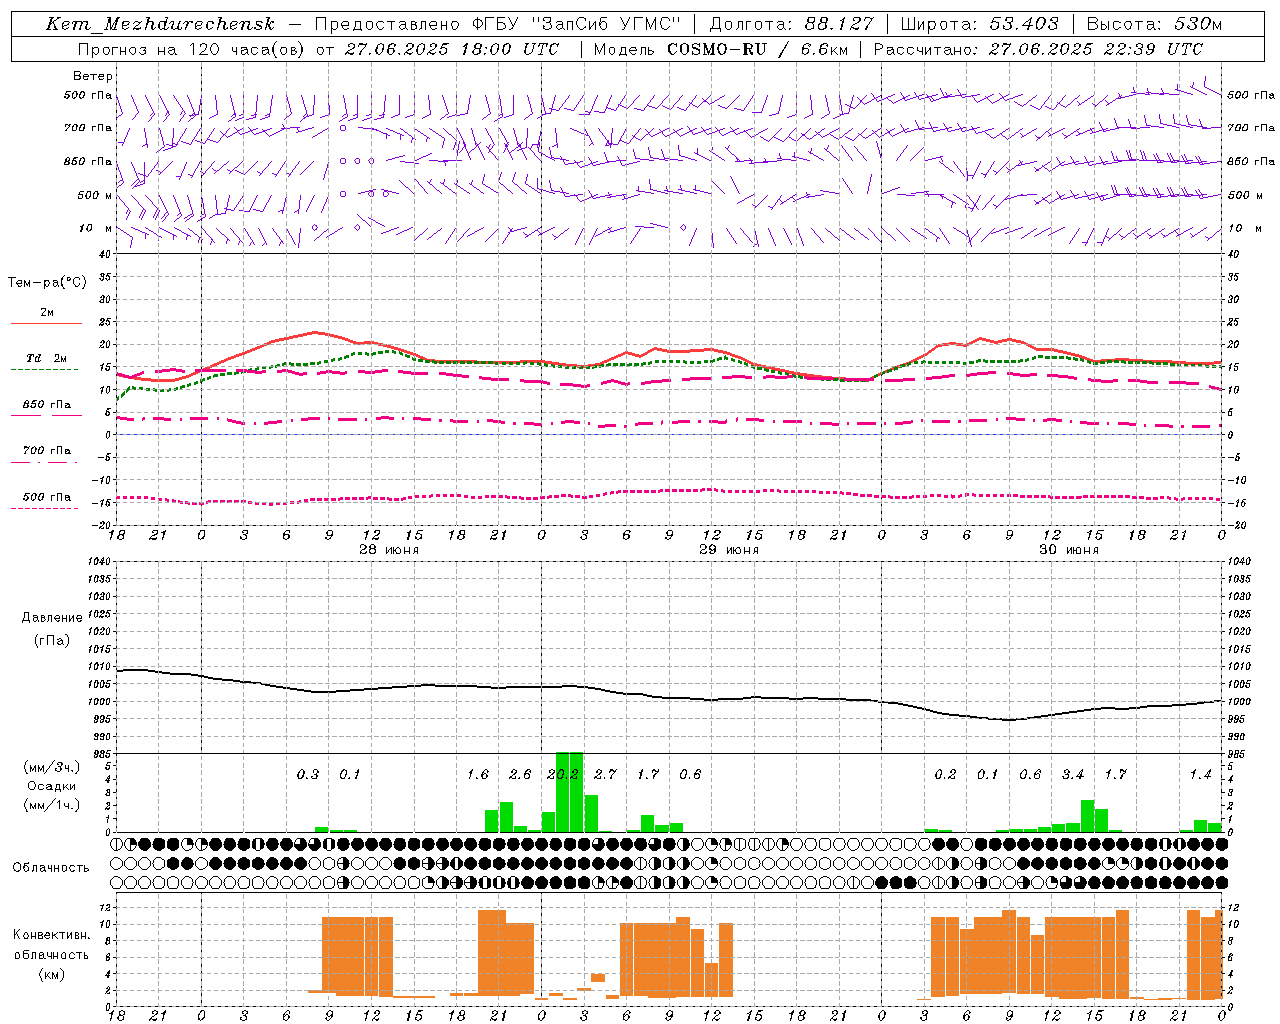Click the 29 июня date label
Viewport: 1280px width, 1024px height.
[x=729, y=550]
